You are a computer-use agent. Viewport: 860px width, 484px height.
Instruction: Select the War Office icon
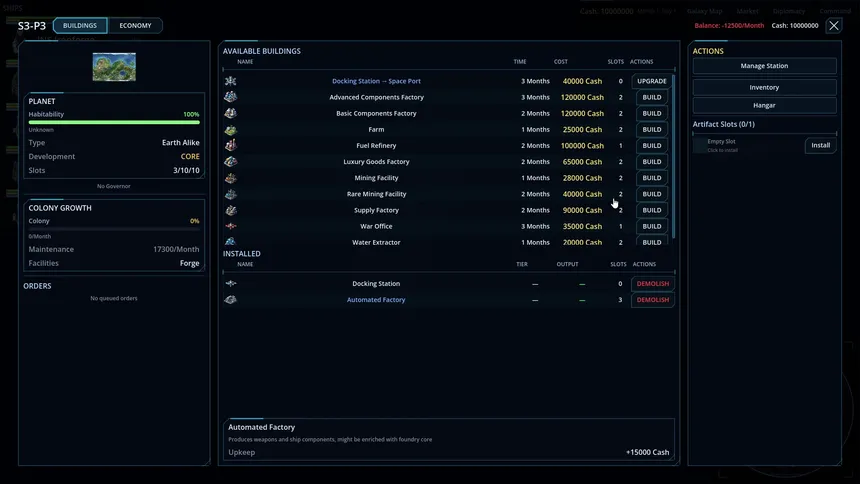[x=230, y=226]
